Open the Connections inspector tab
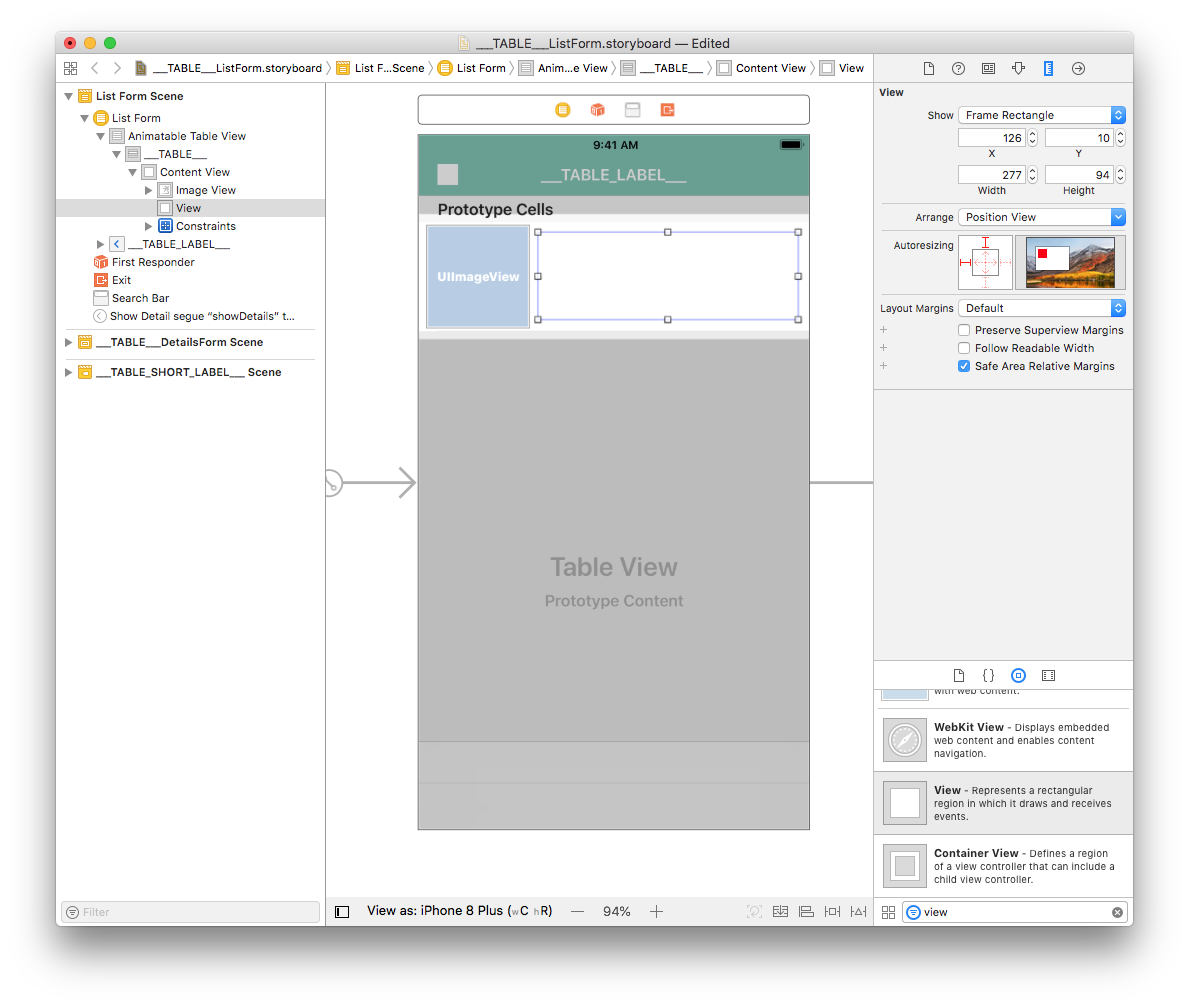Viewport: 1189px width, 1006px height. coord(1078,68)
